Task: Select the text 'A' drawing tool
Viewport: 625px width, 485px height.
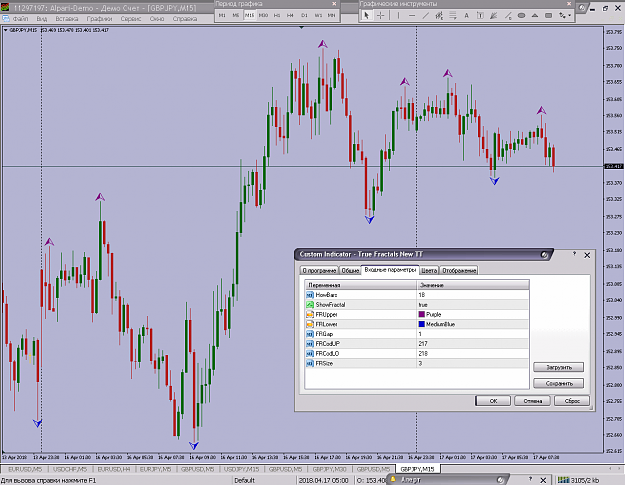Action: [x=466, y=16]
